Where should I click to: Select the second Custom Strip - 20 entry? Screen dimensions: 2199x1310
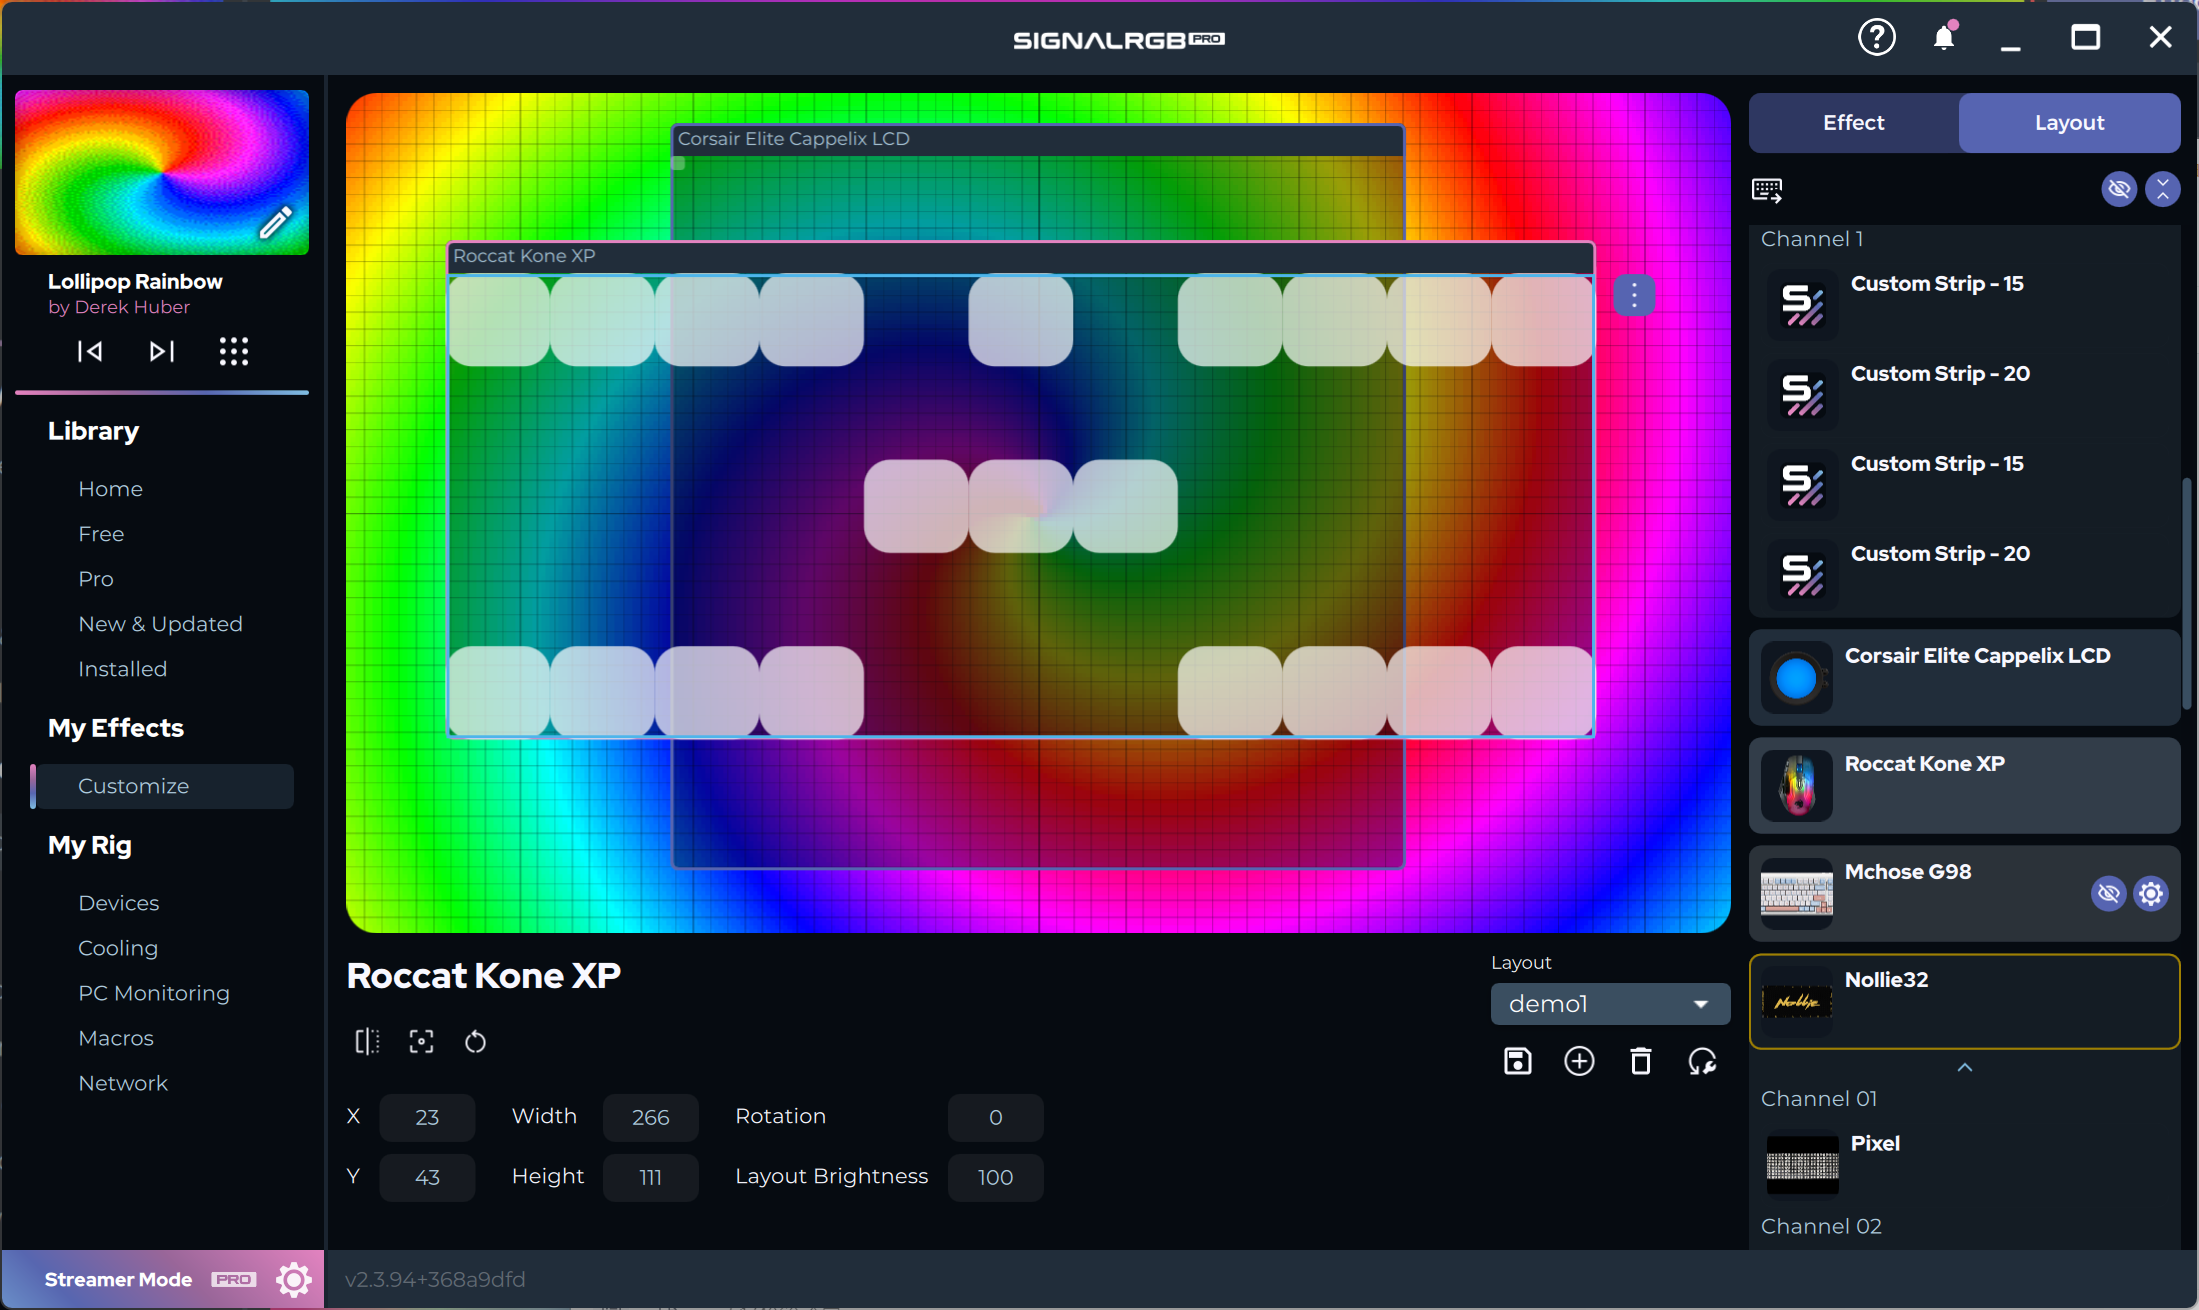click(1964, 574)
